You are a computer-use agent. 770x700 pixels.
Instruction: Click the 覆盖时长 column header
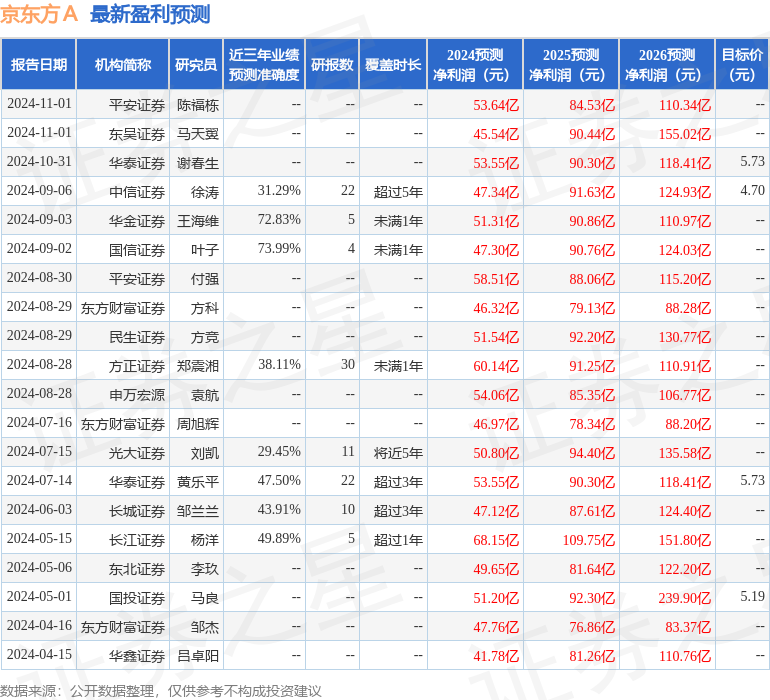(393, 64)
